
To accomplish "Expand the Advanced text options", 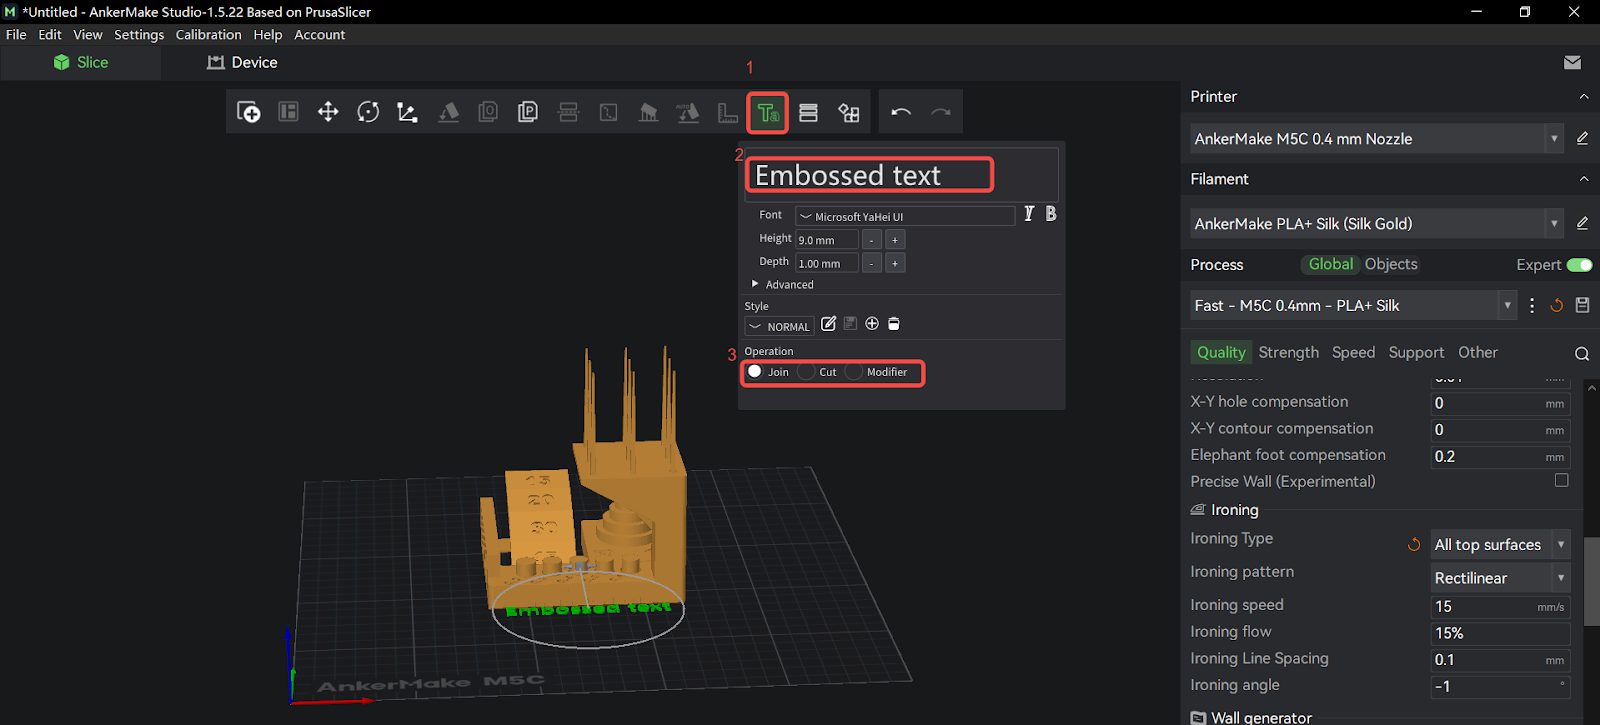I will (x=781, y=284).
